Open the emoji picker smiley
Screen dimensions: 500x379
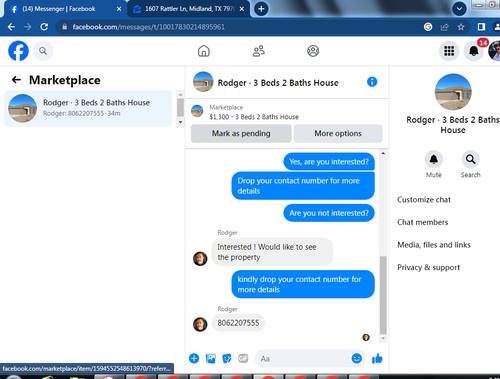click(357, 358)
